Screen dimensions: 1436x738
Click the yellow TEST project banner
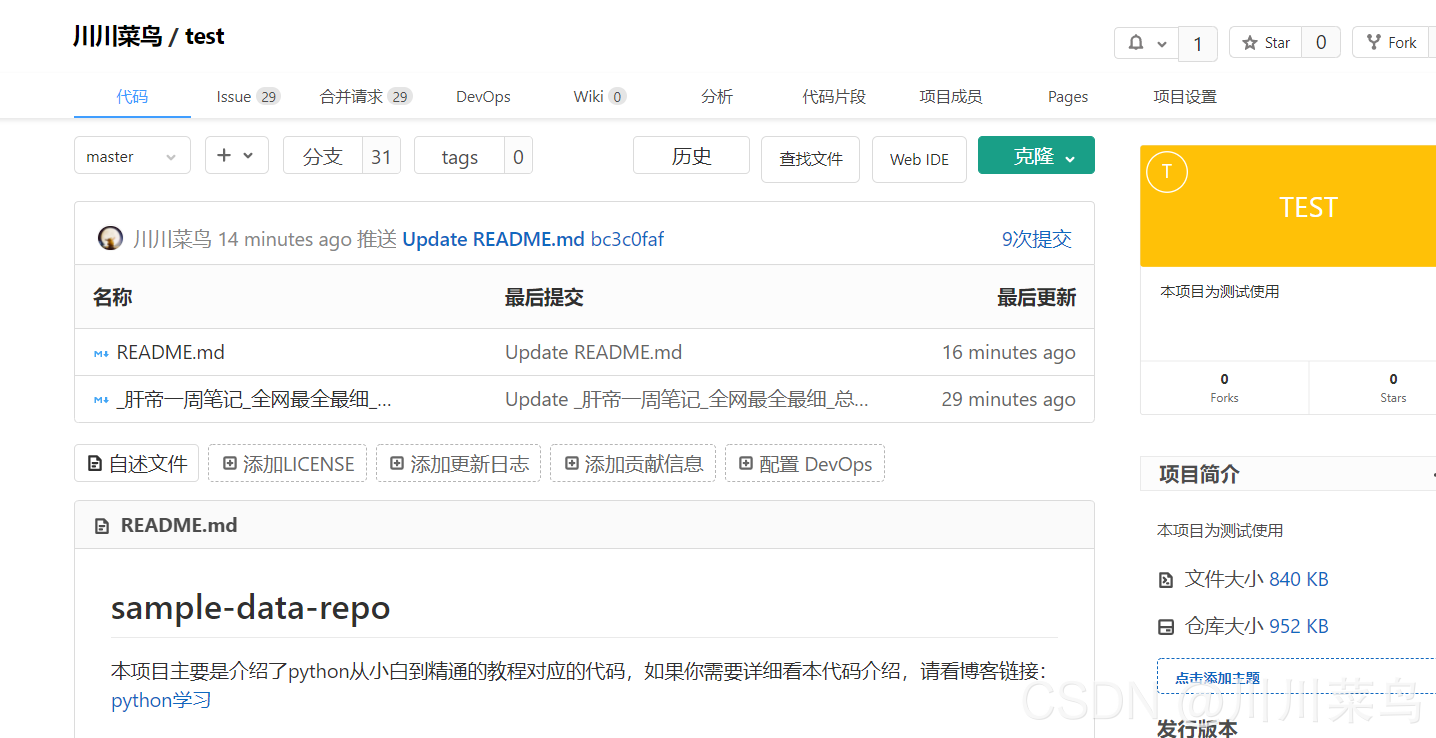point(1308,208)
